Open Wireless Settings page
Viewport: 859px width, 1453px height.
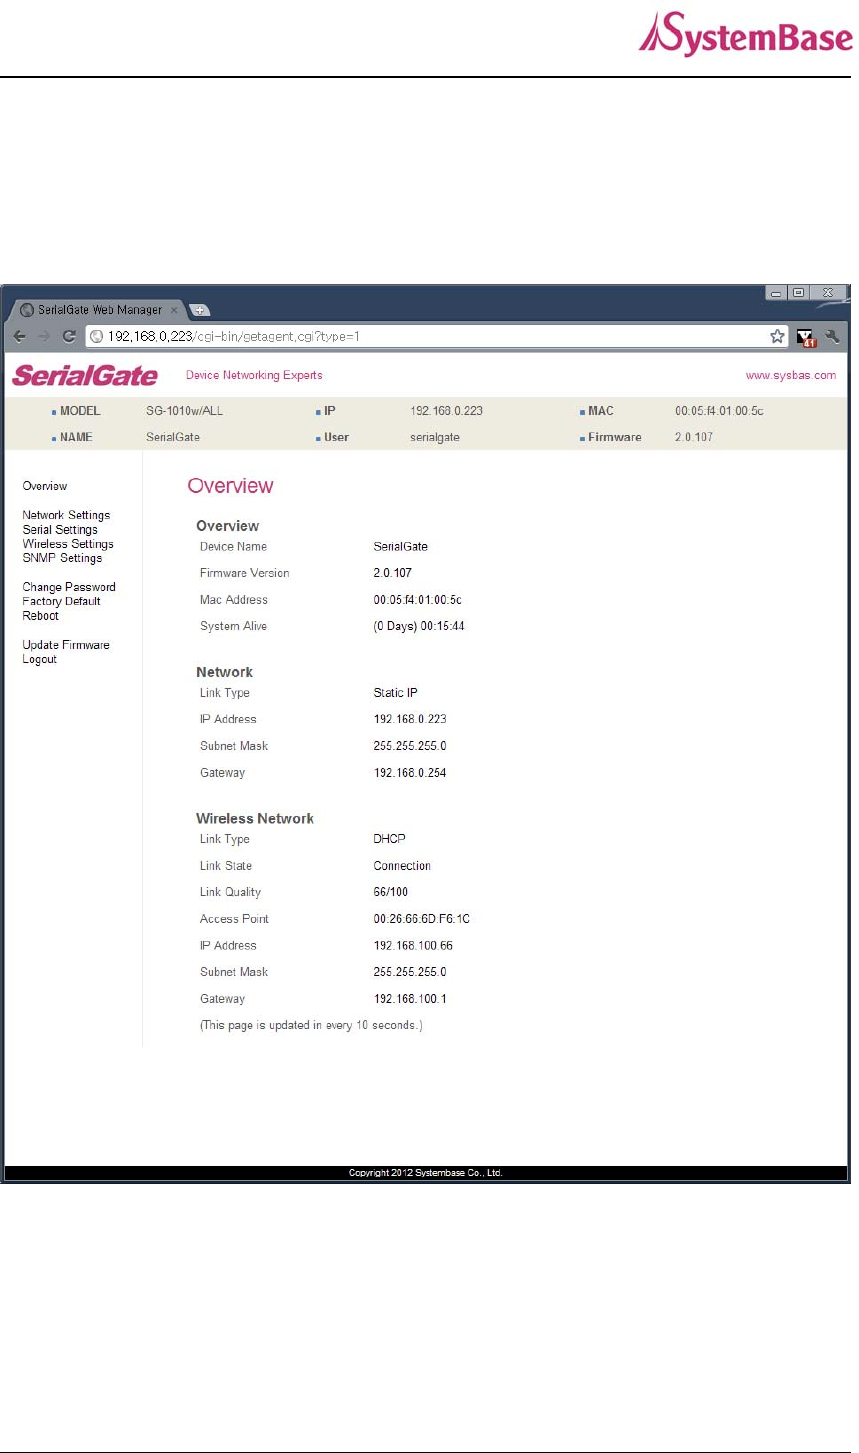click(68, 544)
